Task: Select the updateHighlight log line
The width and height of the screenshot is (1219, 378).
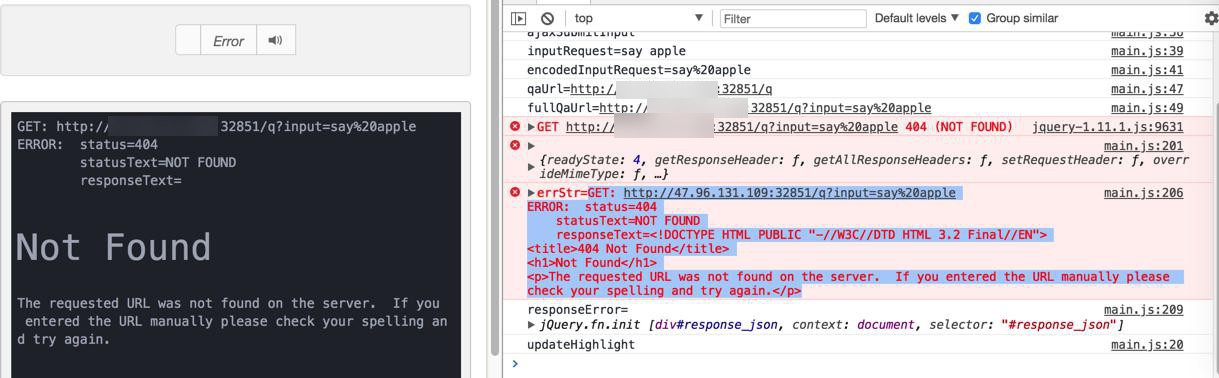Action: coord(581,344)
